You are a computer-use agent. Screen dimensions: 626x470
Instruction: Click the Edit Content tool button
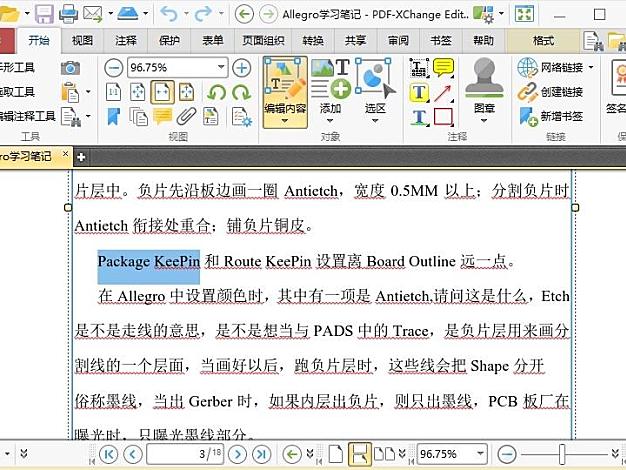tap(285, 92)
